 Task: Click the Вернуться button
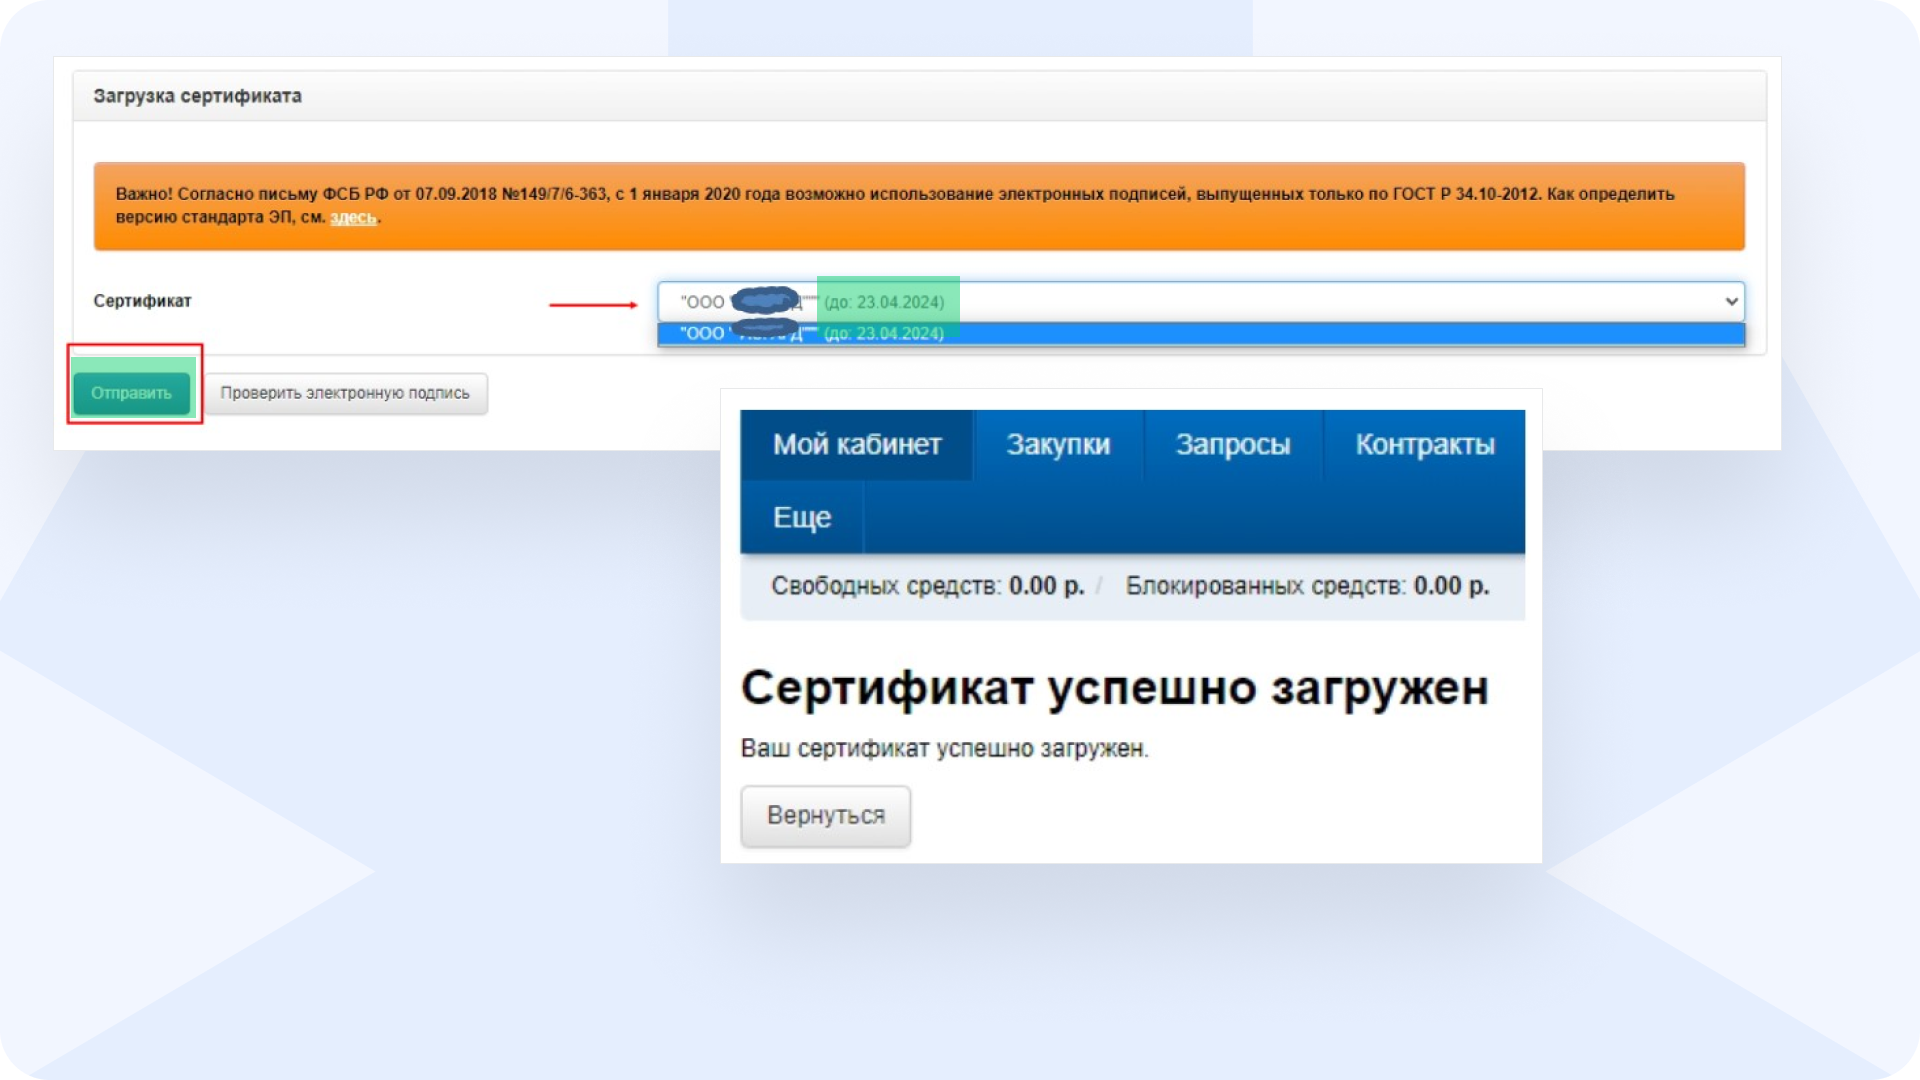826,816
